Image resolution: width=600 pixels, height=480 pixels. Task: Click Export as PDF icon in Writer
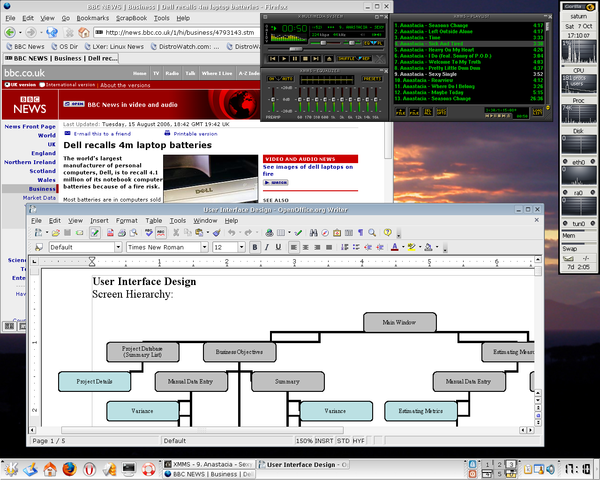(x=110, y=232)
